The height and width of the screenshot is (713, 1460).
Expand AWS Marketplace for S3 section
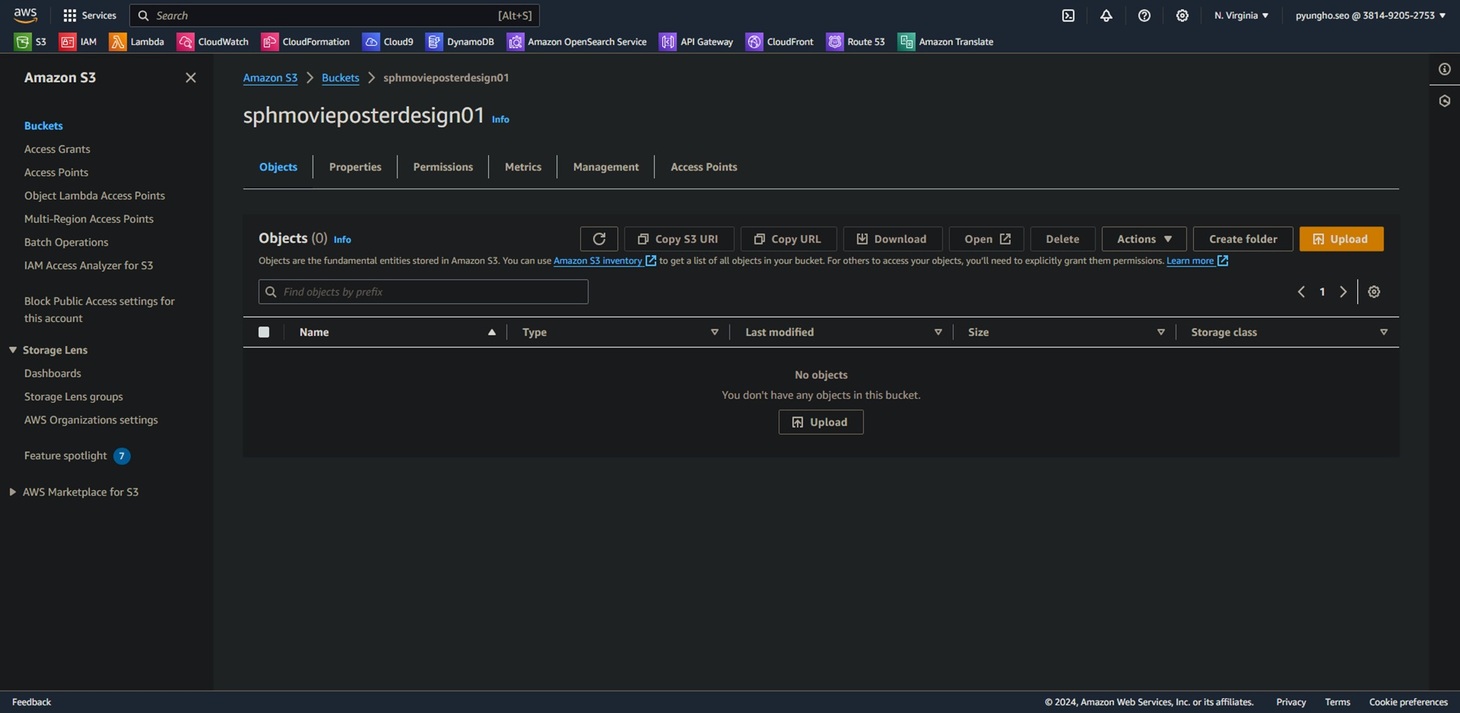click(13, 492)
